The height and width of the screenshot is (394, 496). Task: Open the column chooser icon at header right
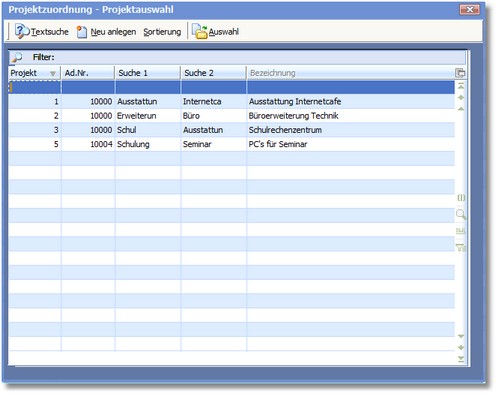tap(460, 73)
